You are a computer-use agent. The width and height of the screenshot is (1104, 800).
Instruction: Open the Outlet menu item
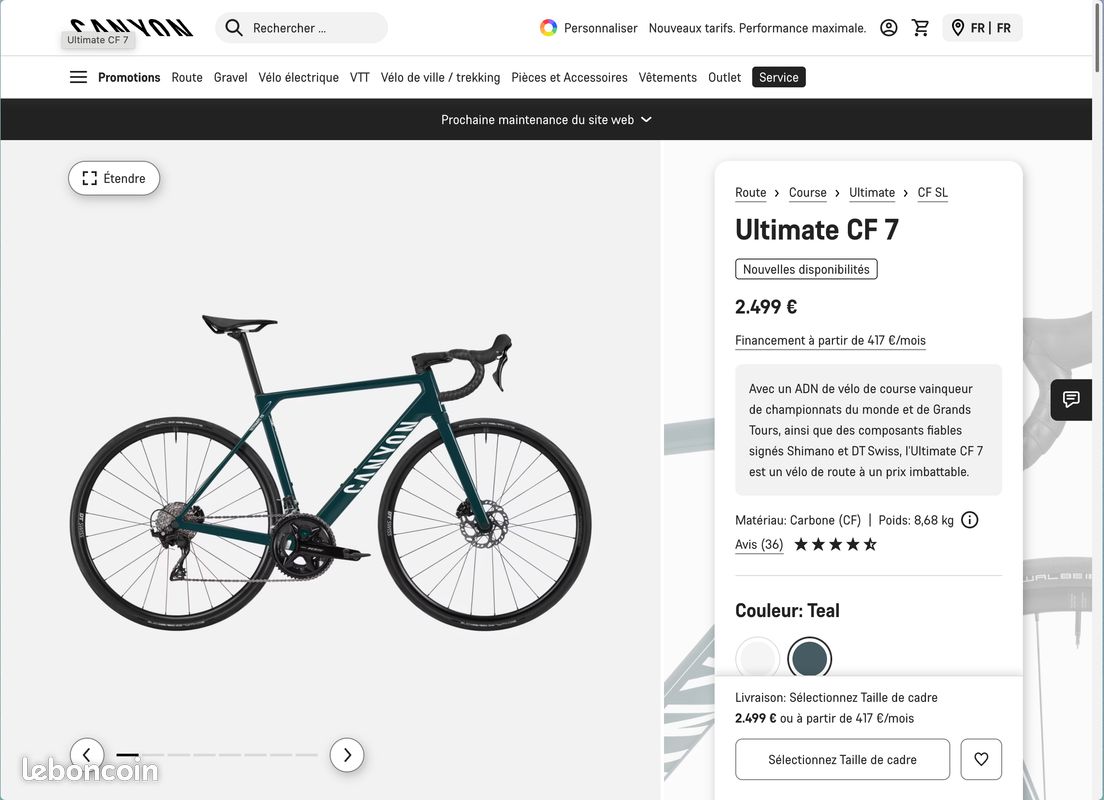tap(724, 77)
